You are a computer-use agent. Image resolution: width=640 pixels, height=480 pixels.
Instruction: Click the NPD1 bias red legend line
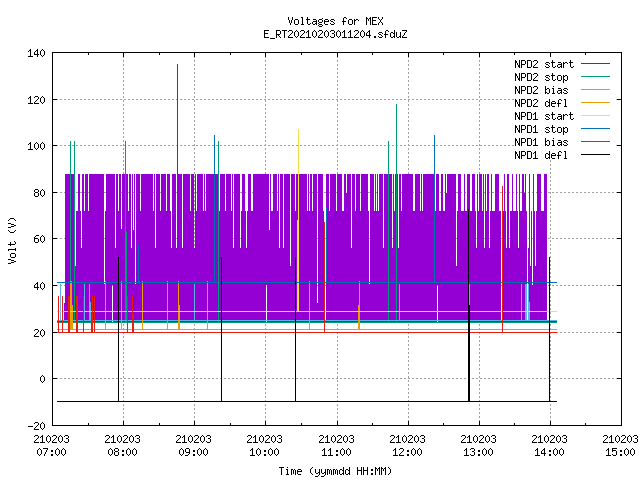(596, 142)
